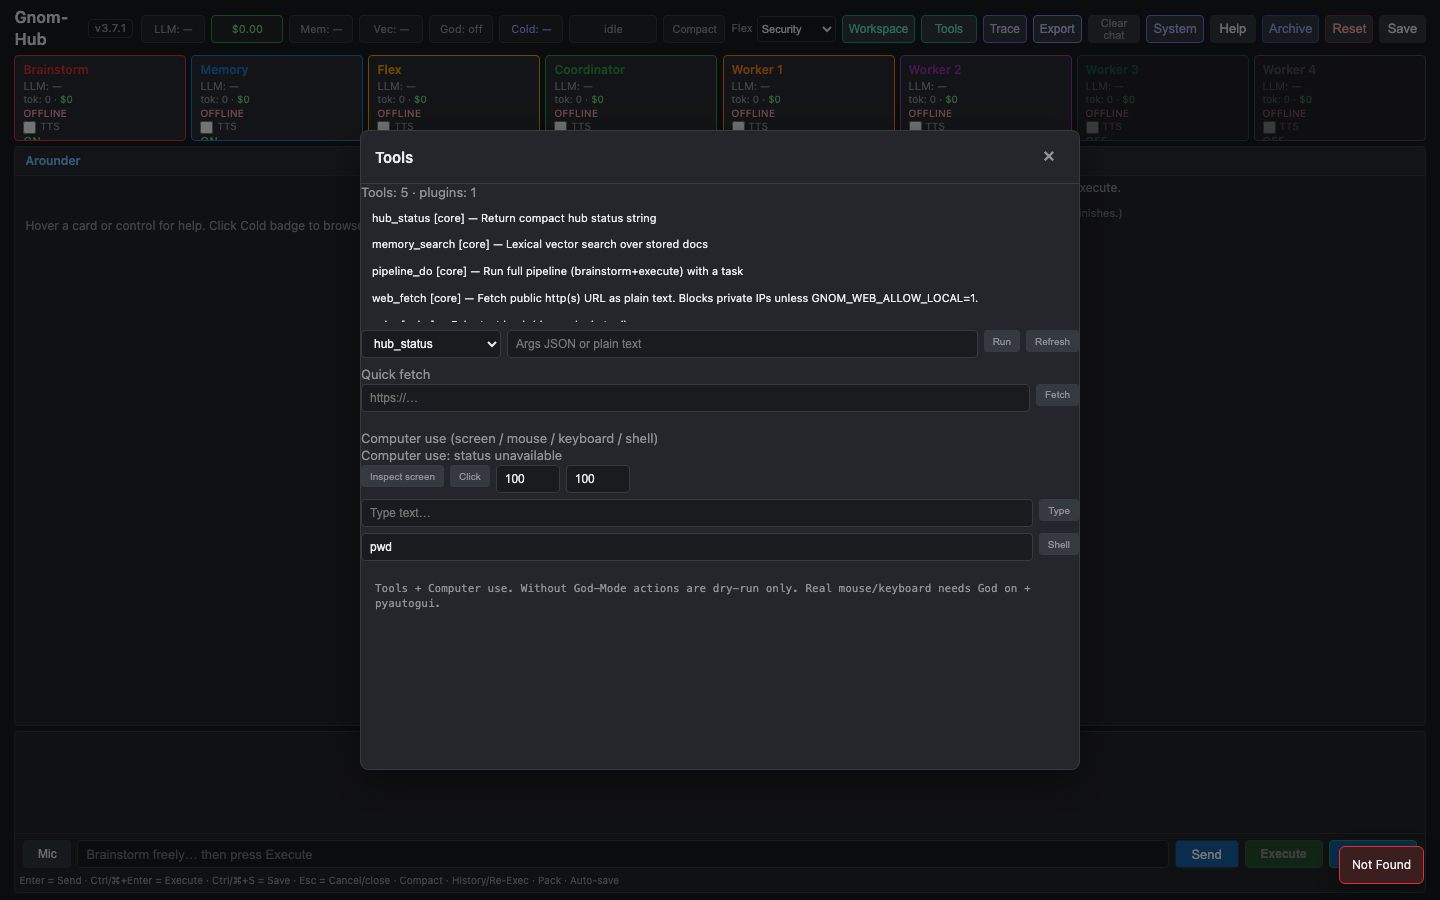Toggle TTS checkbox on the Worker 4 card

(1269, 128)
